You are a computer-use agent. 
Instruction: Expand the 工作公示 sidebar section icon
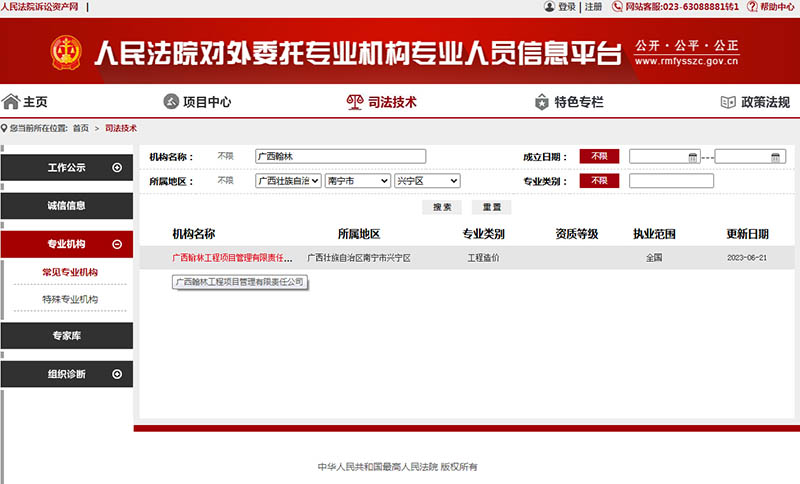tap(117, 167)
